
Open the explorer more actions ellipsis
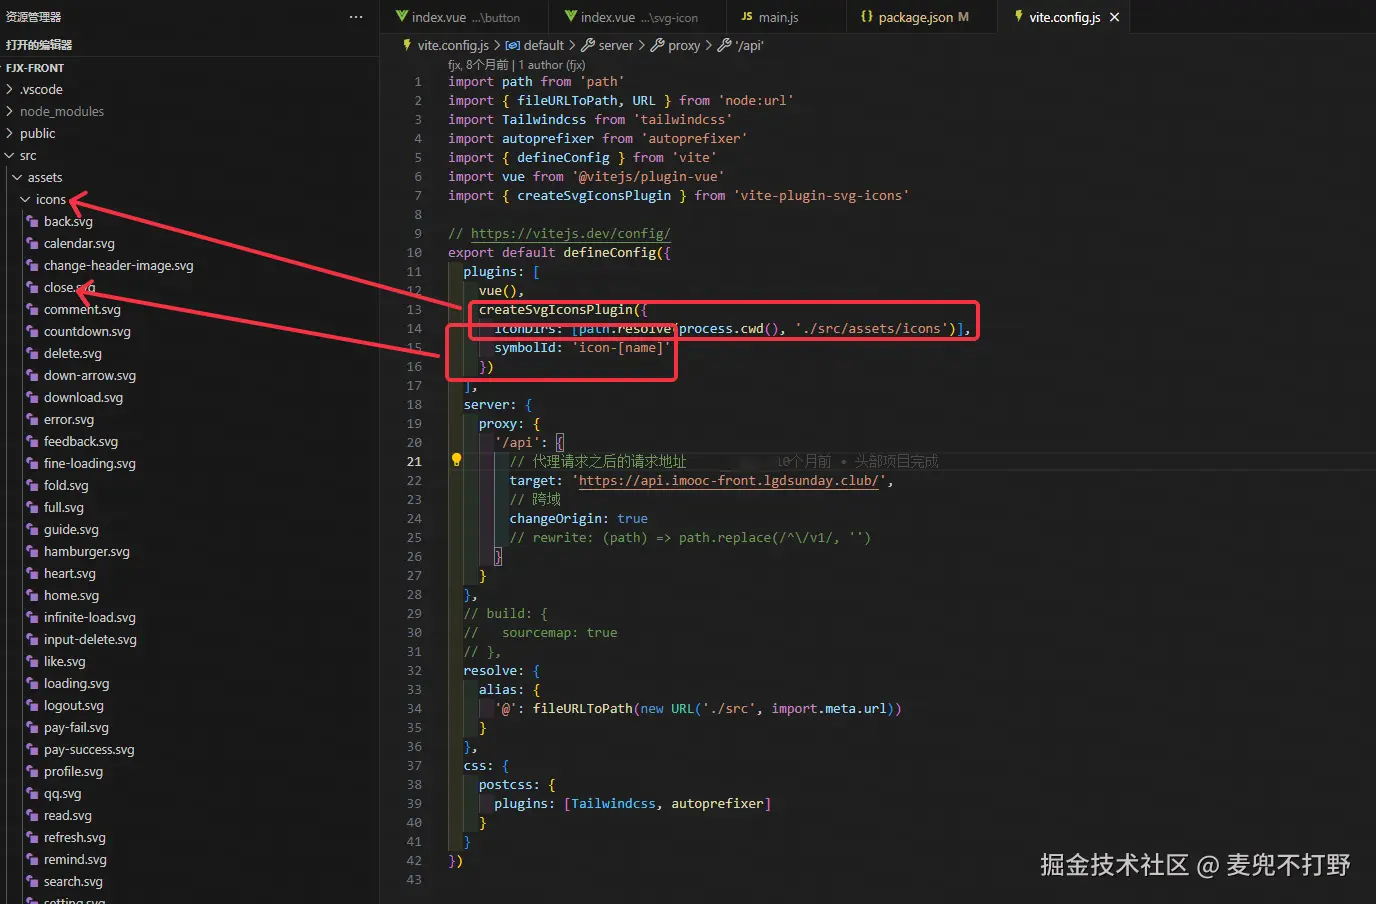pyautogui.click(x=356, y=17)
